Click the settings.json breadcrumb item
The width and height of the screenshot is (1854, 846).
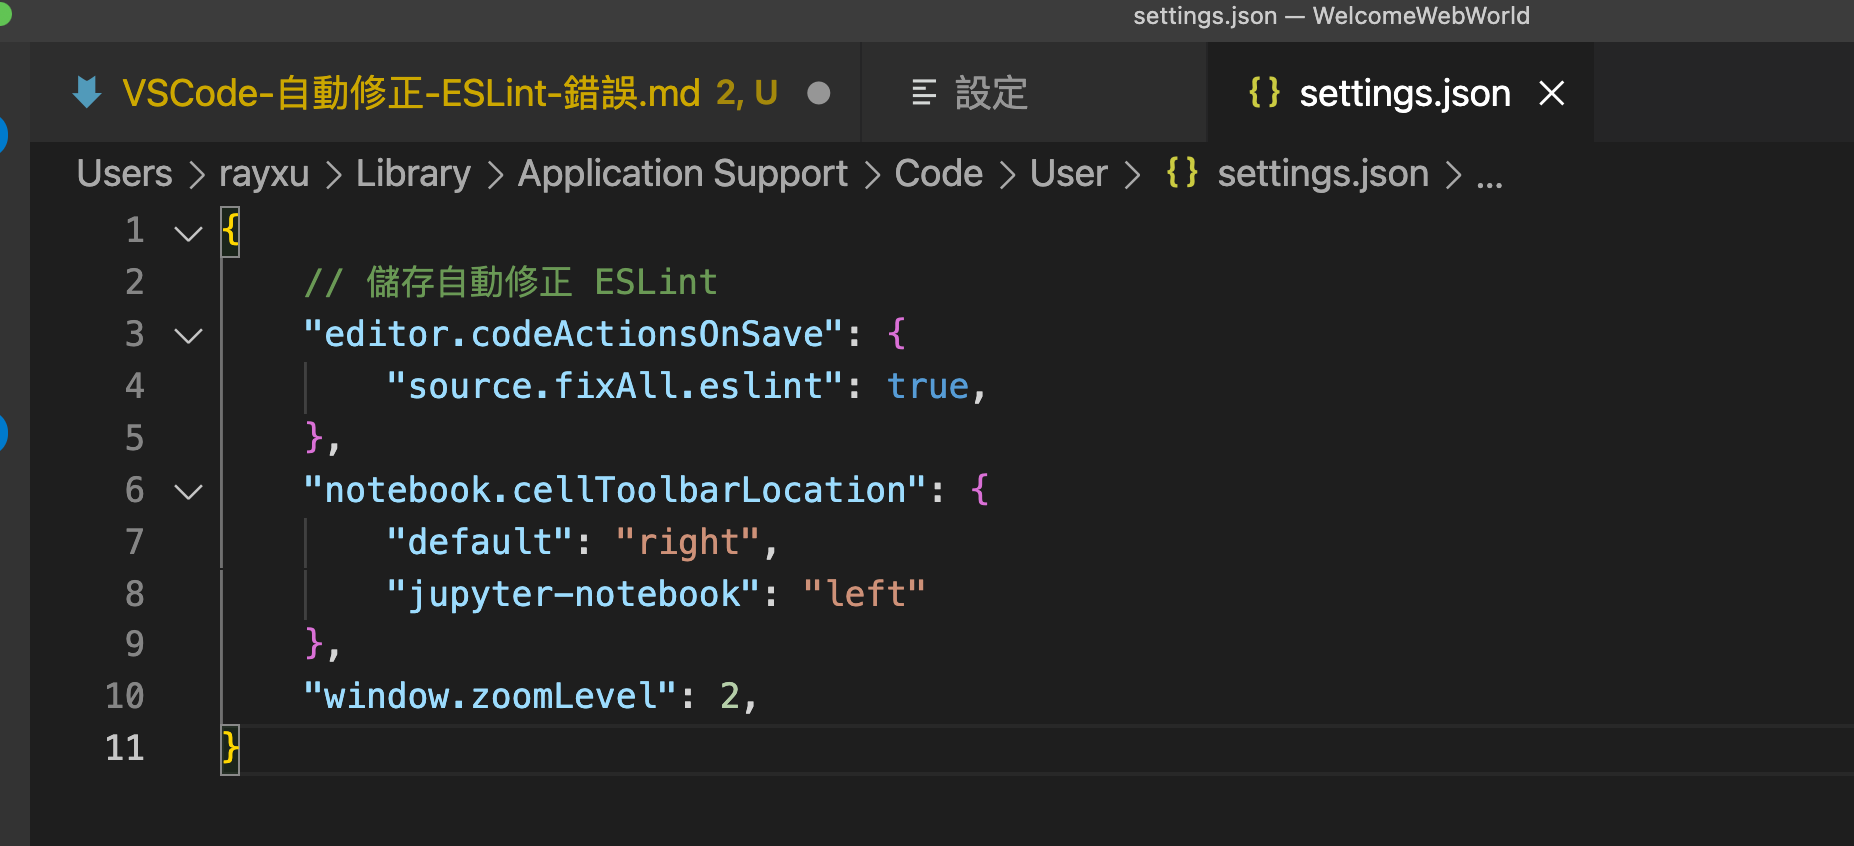[1322, 173]
